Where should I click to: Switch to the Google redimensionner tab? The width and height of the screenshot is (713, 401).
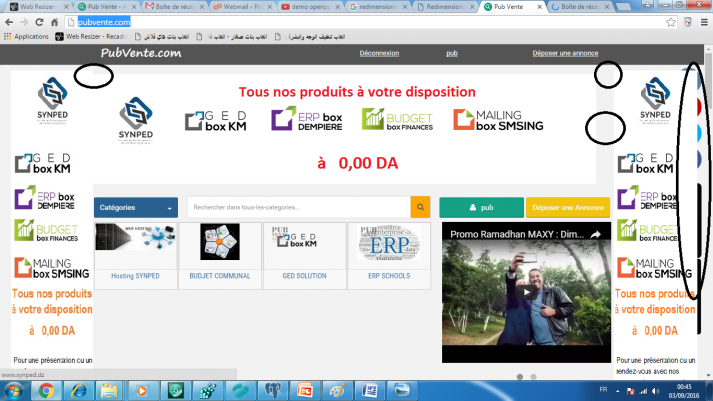click(x=379, y=7)
